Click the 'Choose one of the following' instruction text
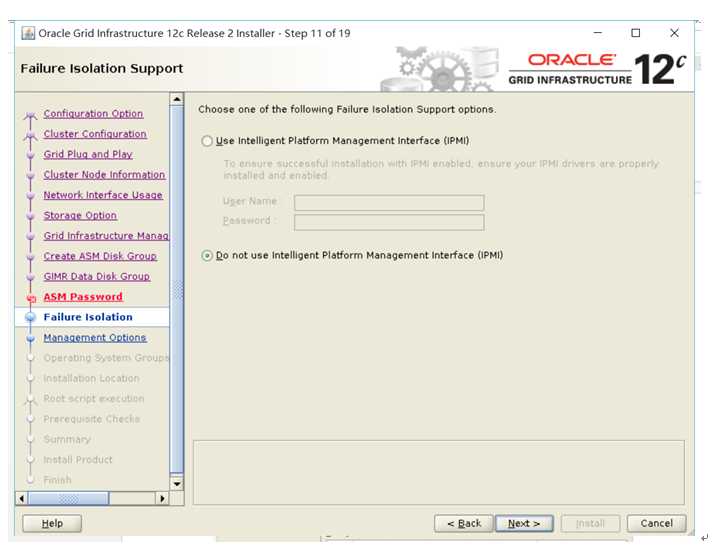The height and width of the screenshot is (547, 712). pos(347,109)
